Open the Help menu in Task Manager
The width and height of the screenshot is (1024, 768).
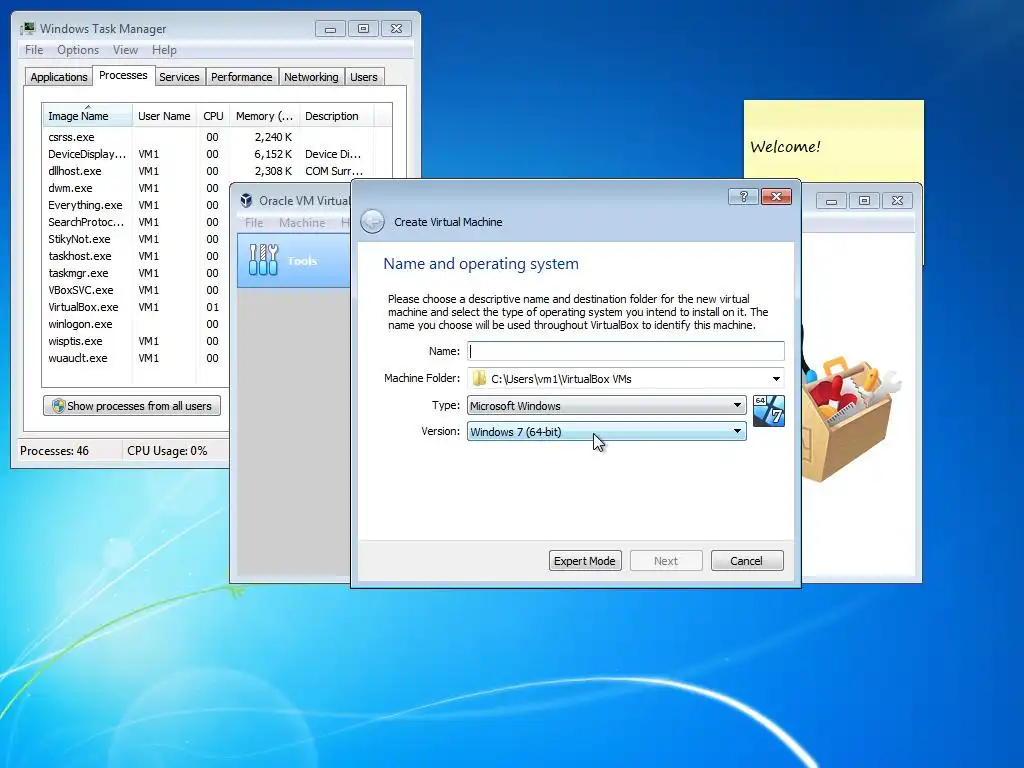tap(164, 50)
